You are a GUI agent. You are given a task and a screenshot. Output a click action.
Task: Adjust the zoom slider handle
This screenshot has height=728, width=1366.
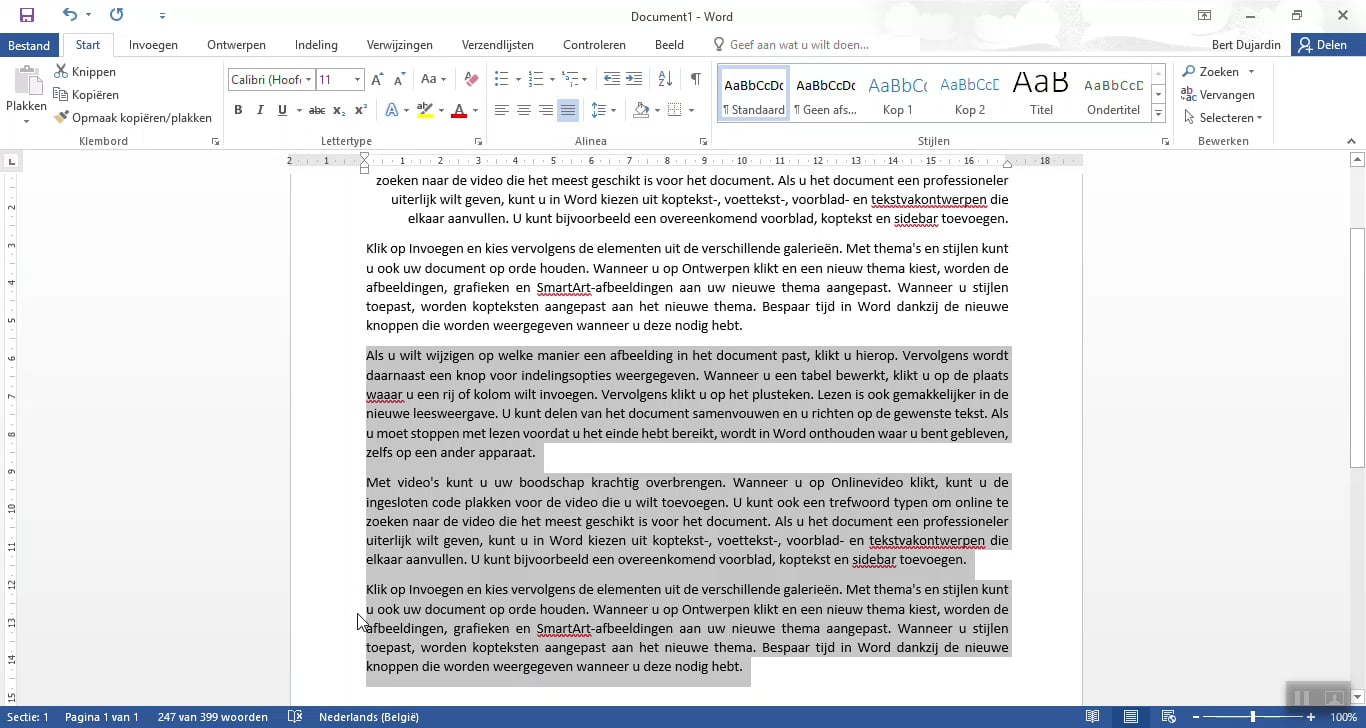tap(1253, 717)
